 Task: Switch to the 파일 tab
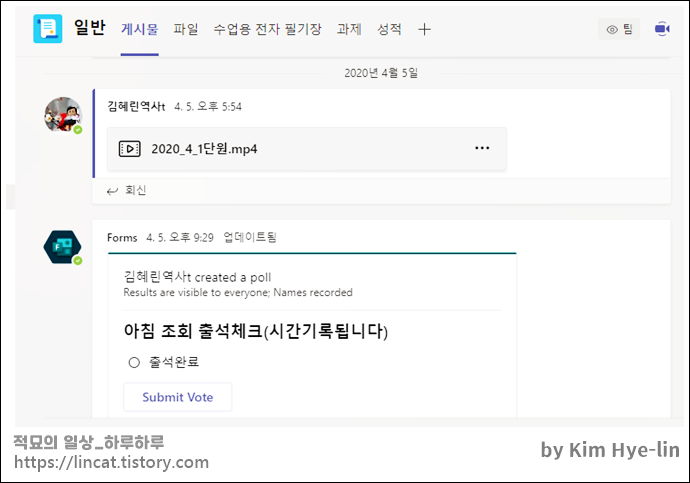[x=186, y=29]
